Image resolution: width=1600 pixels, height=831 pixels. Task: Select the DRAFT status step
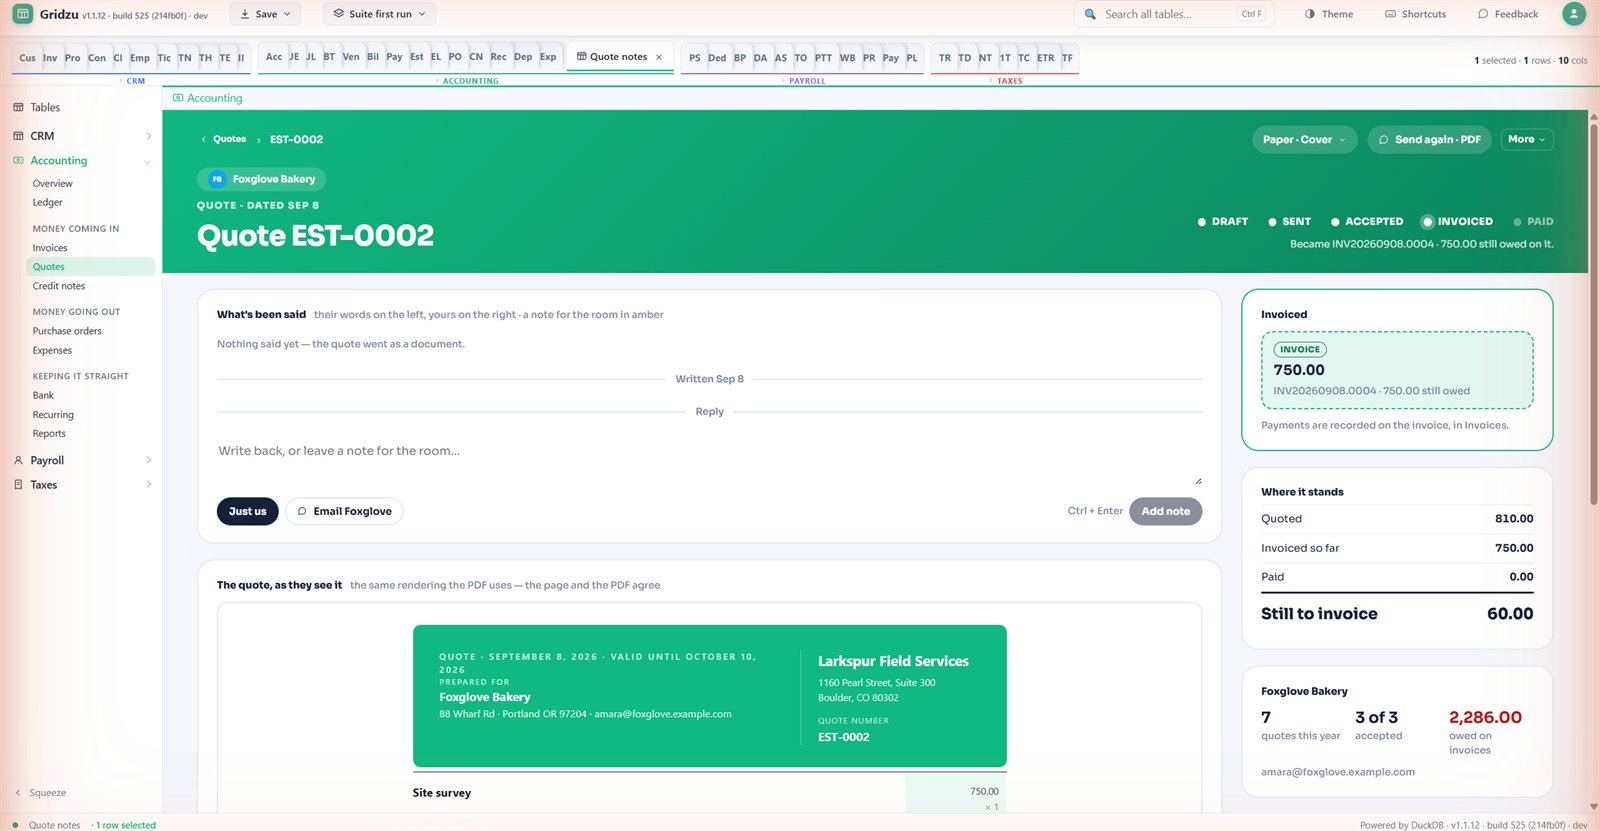point(1223,222)
